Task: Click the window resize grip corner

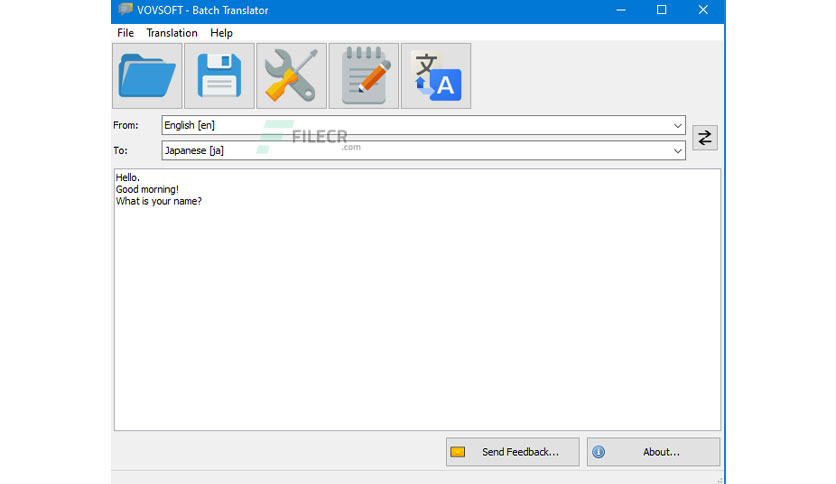Action: [719, 480]
